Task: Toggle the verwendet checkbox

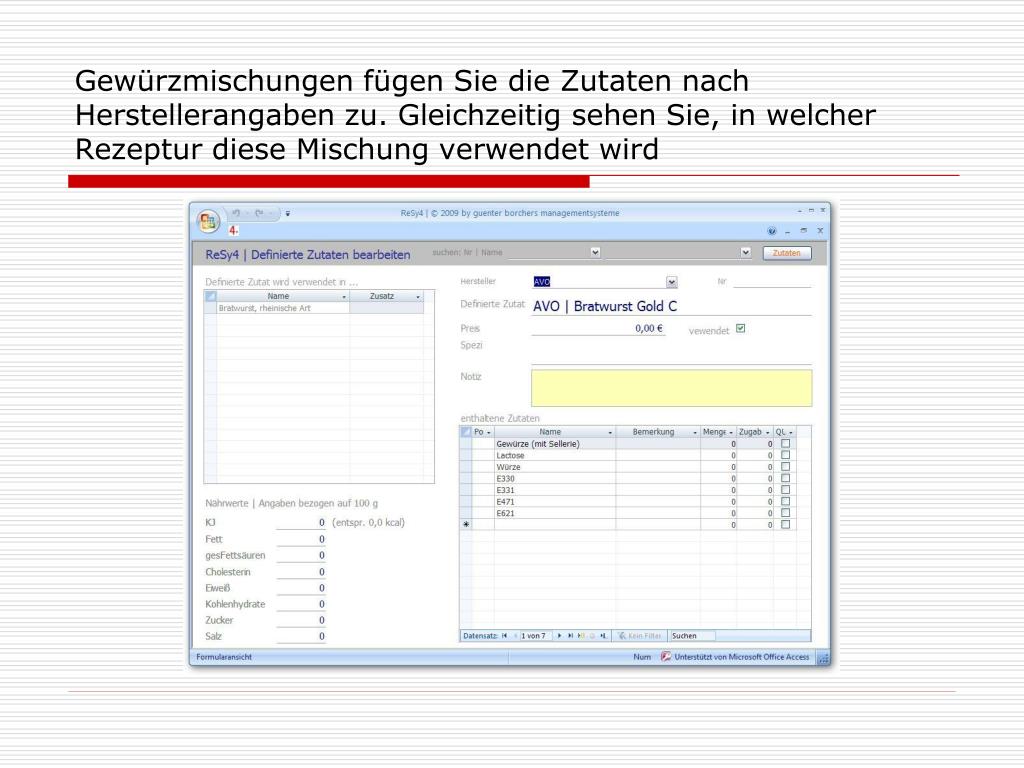Action: pyautogui.click(x=741, y=328)
